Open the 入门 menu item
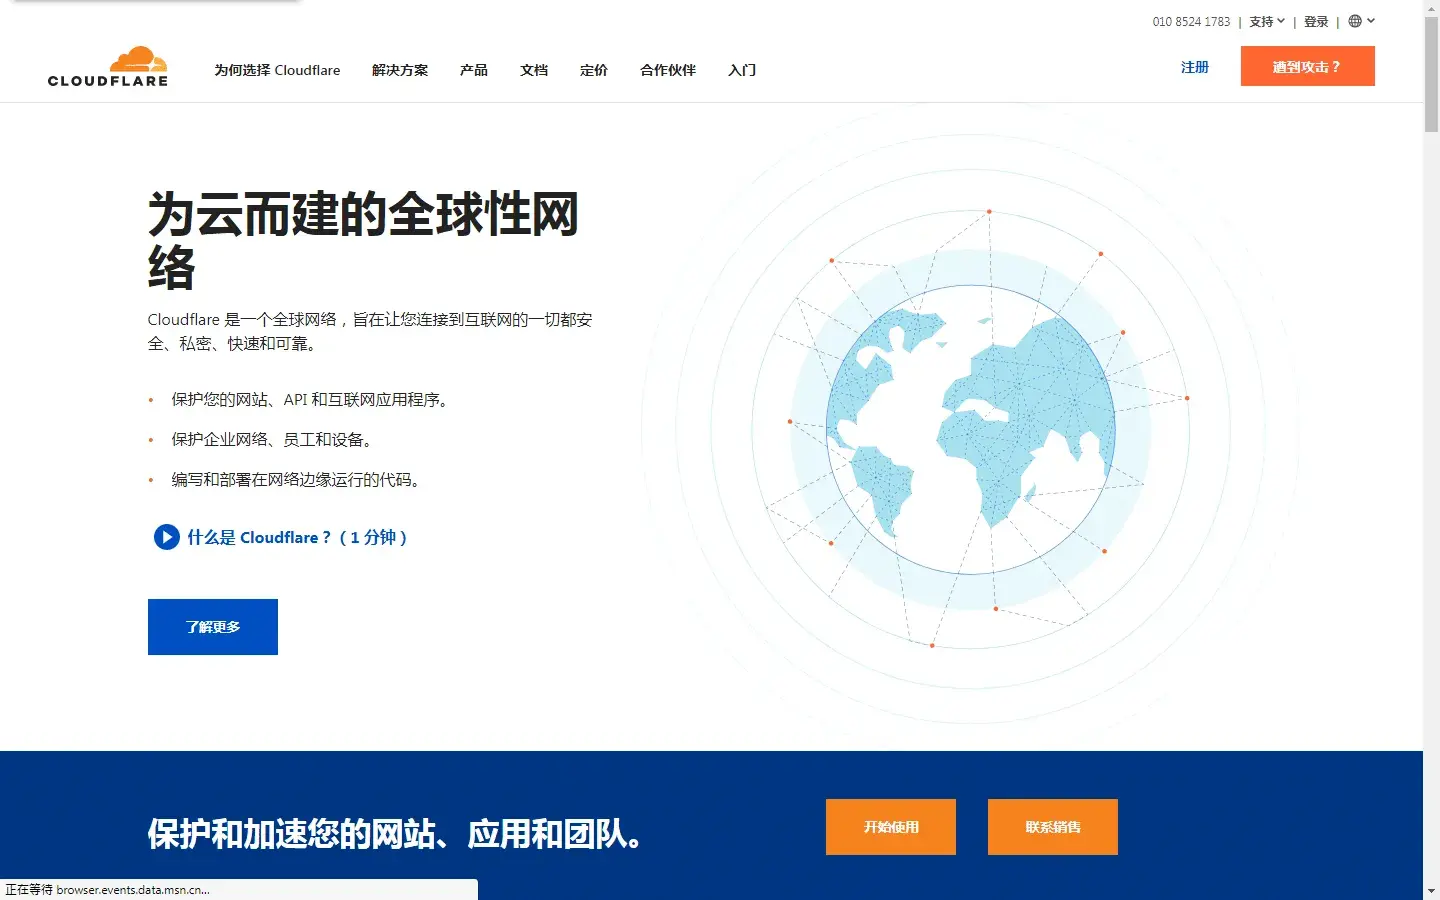The width and height of the screenshot is (1440, 900). (742, 70)
